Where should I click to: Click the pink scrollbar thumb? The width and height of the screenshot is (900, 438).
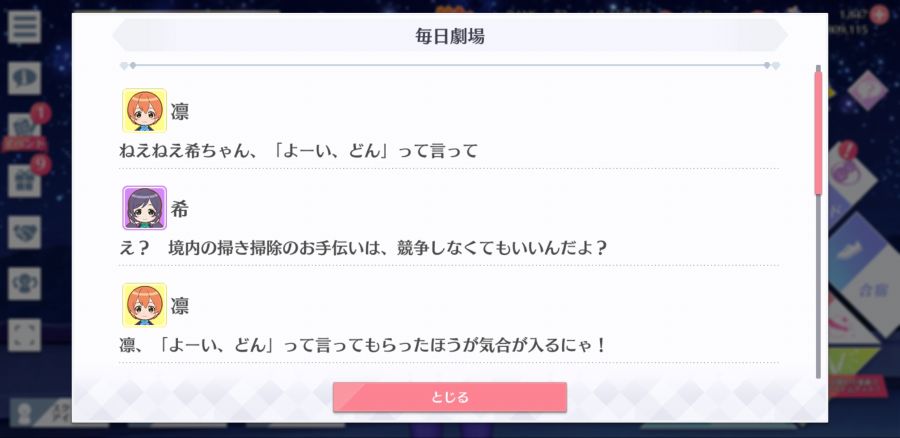tap(818, 133)
